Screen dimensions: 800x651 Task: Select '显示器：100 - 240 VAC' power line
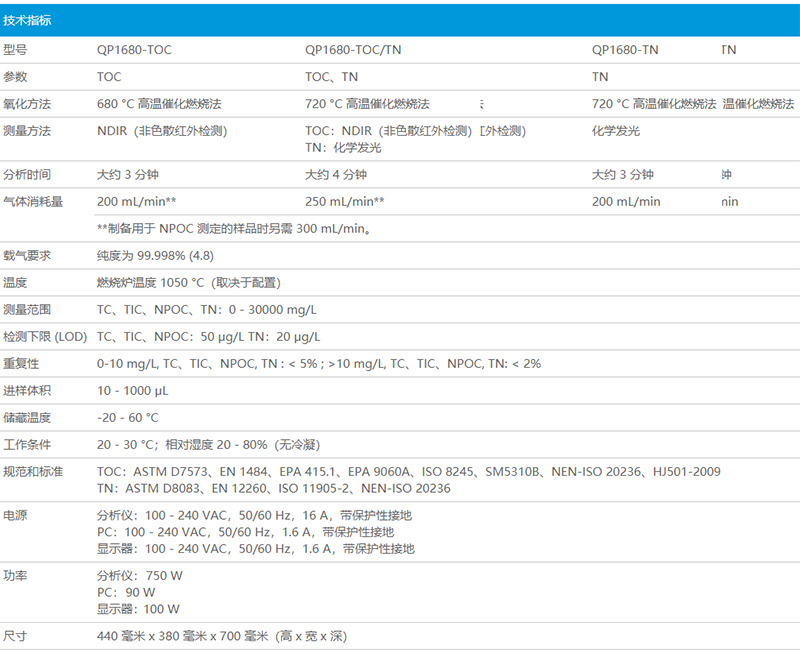(x=256, y=550)
